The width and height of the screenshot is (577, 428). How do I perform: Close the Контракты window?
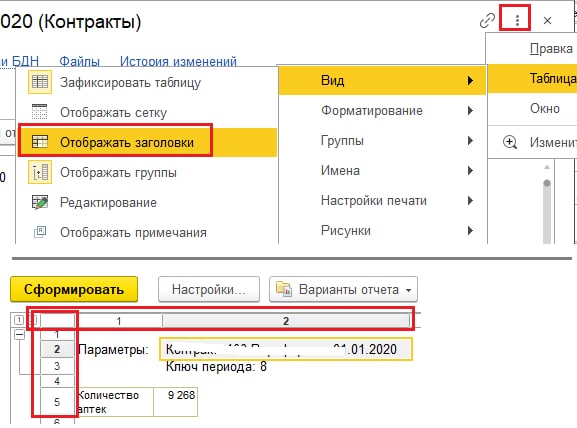coord(547,21)
